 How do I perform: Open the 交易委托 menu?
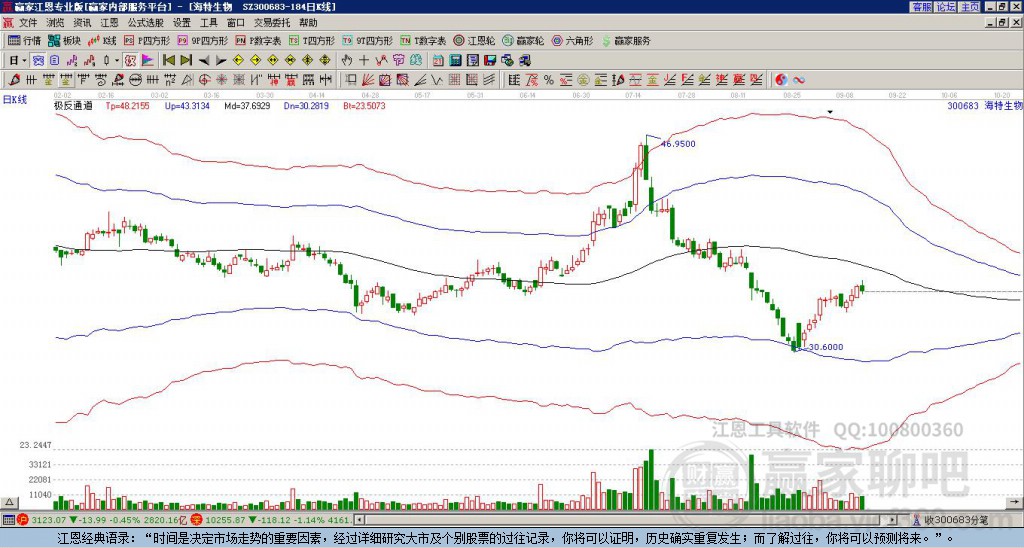click(272, 23)
